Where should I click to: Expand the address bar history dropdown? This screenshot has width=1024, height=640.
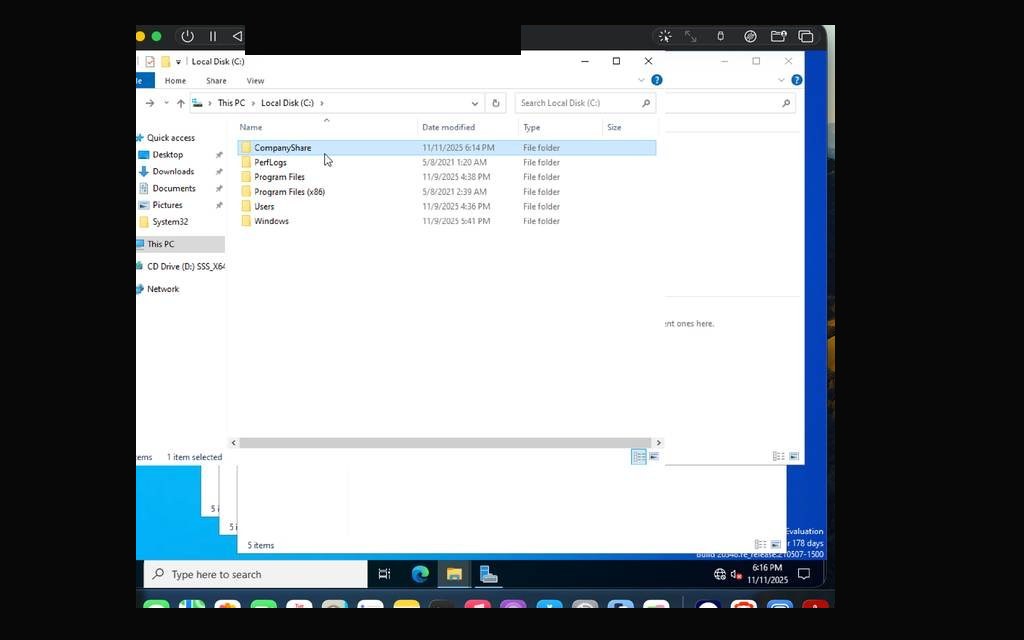pyautogui.click(x=475, y=103)
